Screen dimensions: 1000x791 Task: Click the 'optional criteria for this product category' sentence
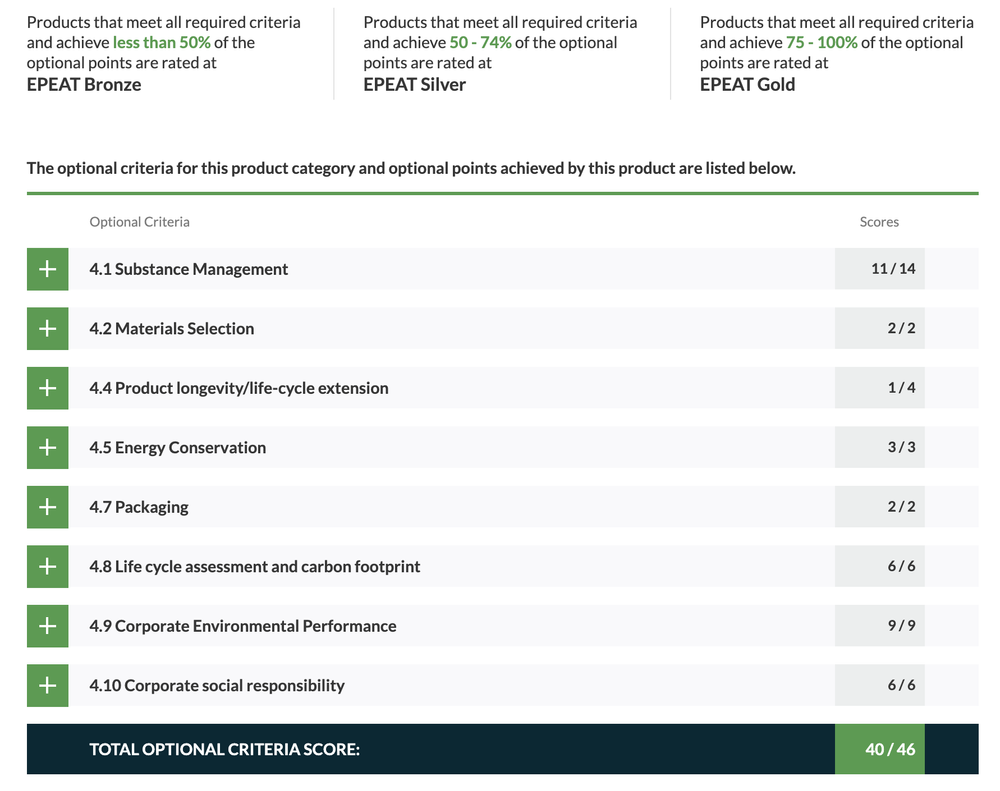[x=411, y=168]
